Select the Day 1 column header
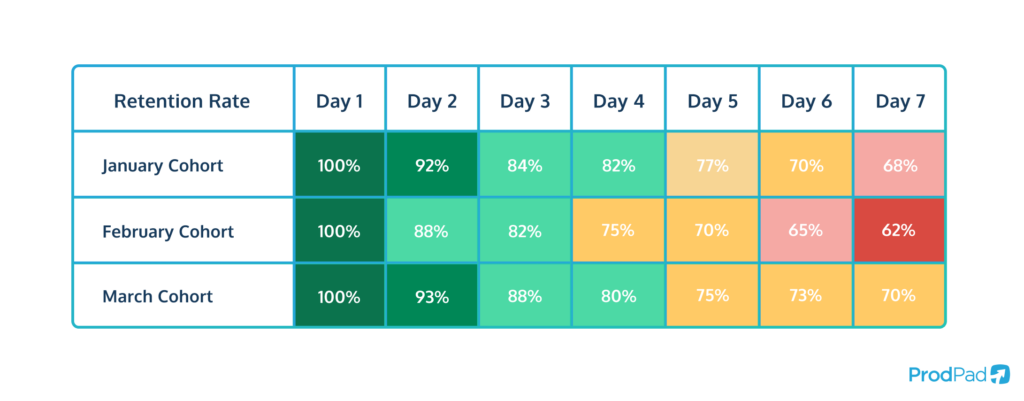 [339, 101]
